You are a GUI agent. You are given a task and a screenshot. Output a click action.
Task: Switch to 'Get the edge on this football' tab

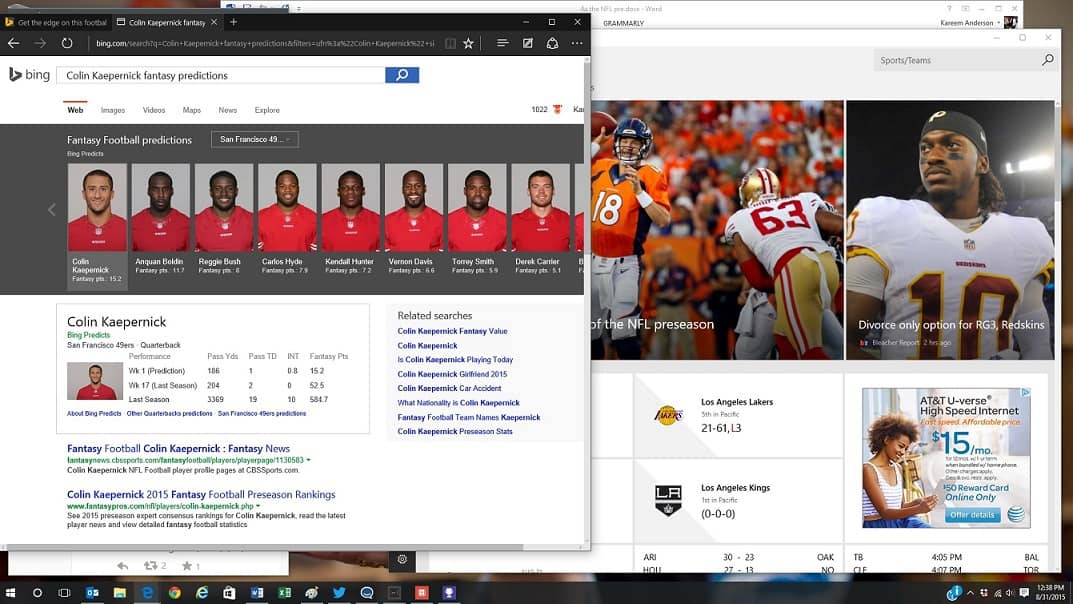pyautogui.click(x=55, y=22)
